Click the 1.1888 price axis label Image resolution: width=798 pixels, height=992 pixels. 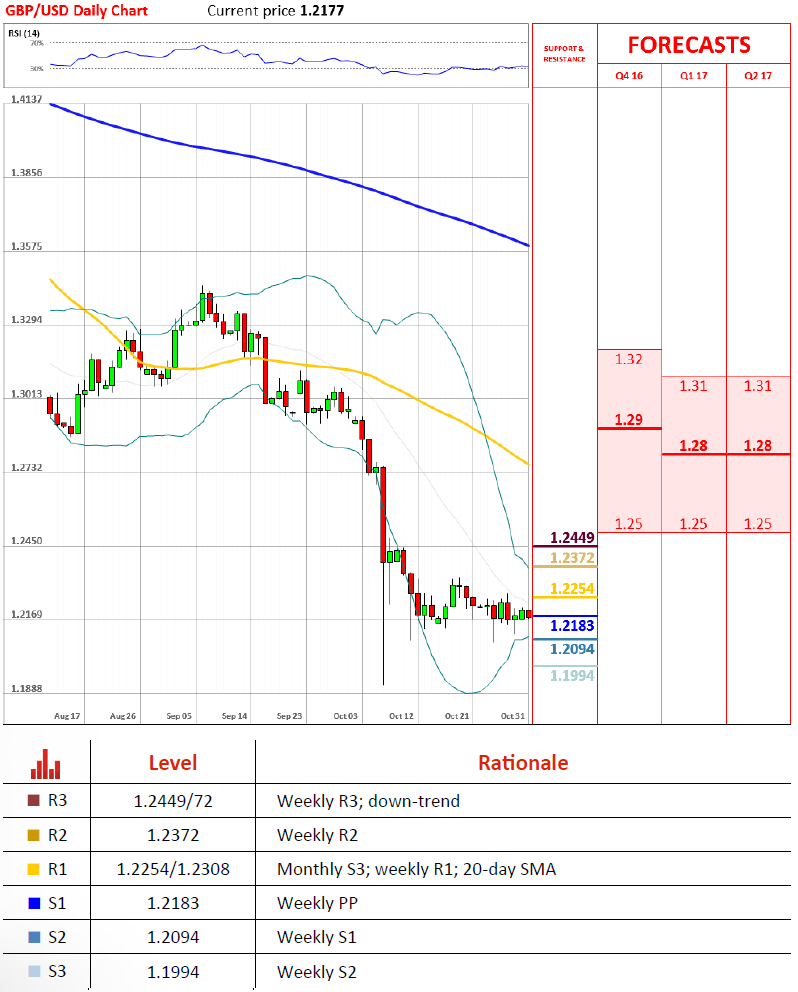pyautogui.click(x=27, y=689)
